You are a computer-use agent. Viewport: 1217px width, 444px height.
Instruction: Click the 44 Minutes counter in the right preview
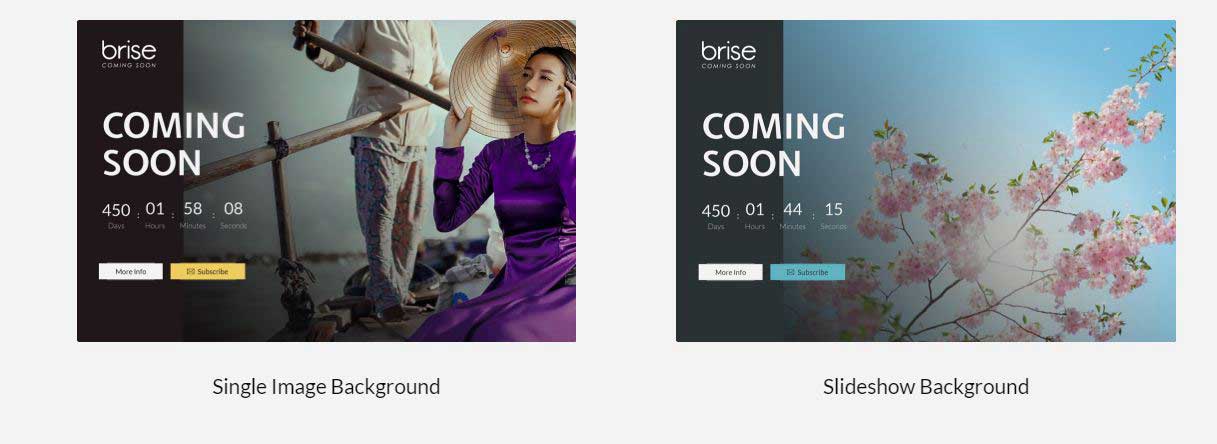[x=793, y=215]
